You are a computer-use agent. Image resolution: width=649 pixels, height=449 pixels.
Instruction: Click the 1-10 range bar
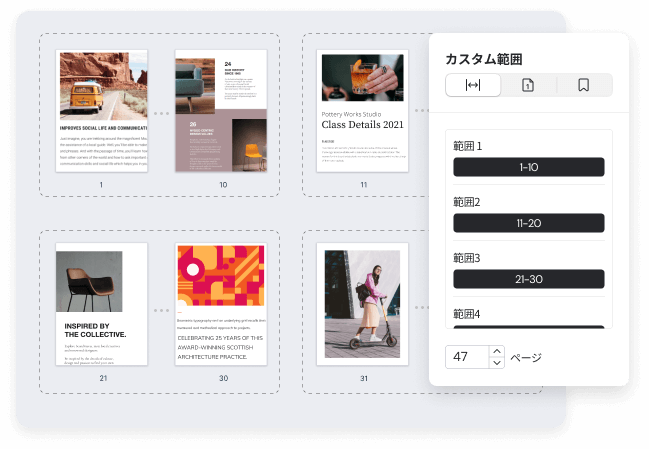529,167
